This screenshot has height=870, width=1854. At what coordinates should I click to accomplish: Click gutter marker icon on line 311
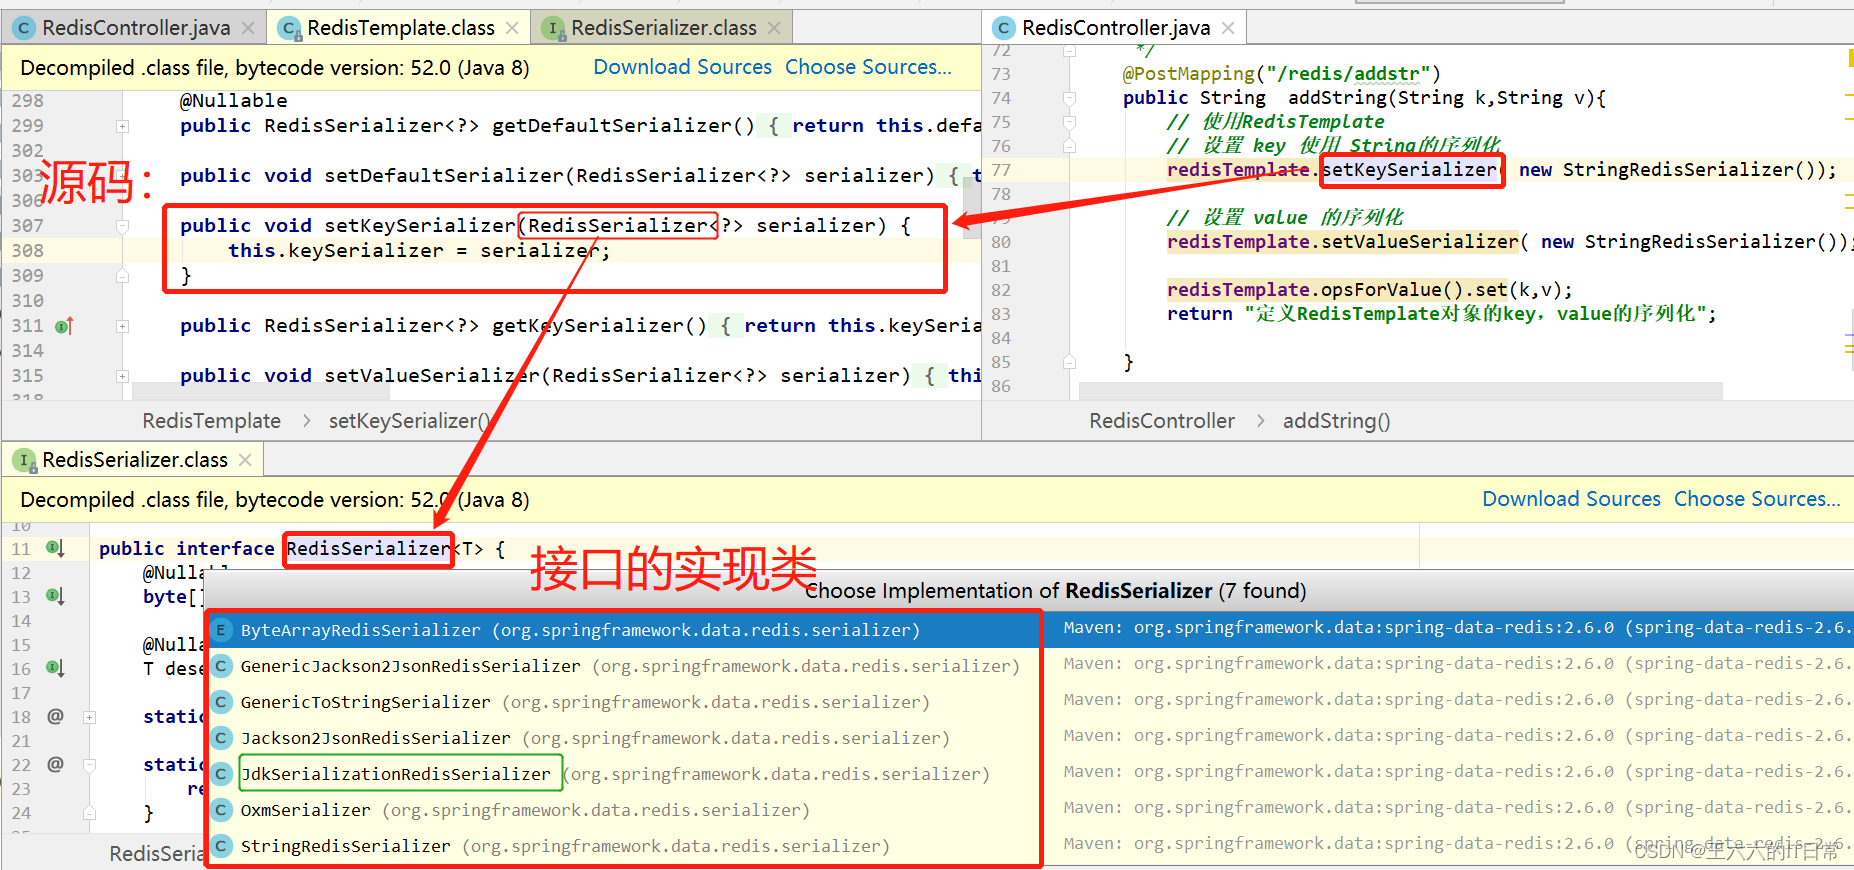[x=64, y=326]
